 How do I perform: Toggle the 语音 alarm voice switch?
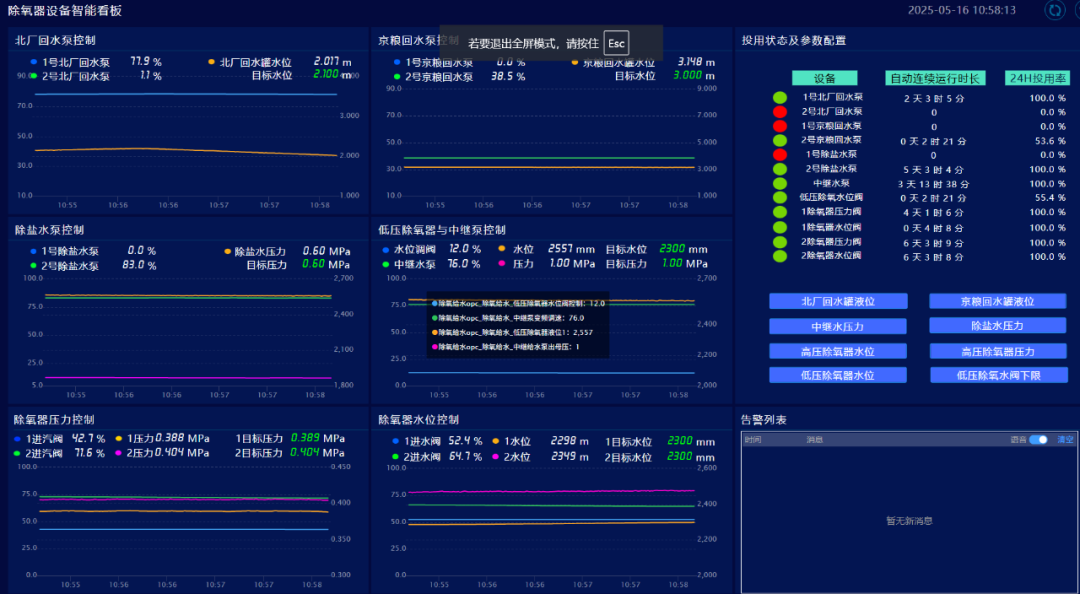(x=1039, y=440)
